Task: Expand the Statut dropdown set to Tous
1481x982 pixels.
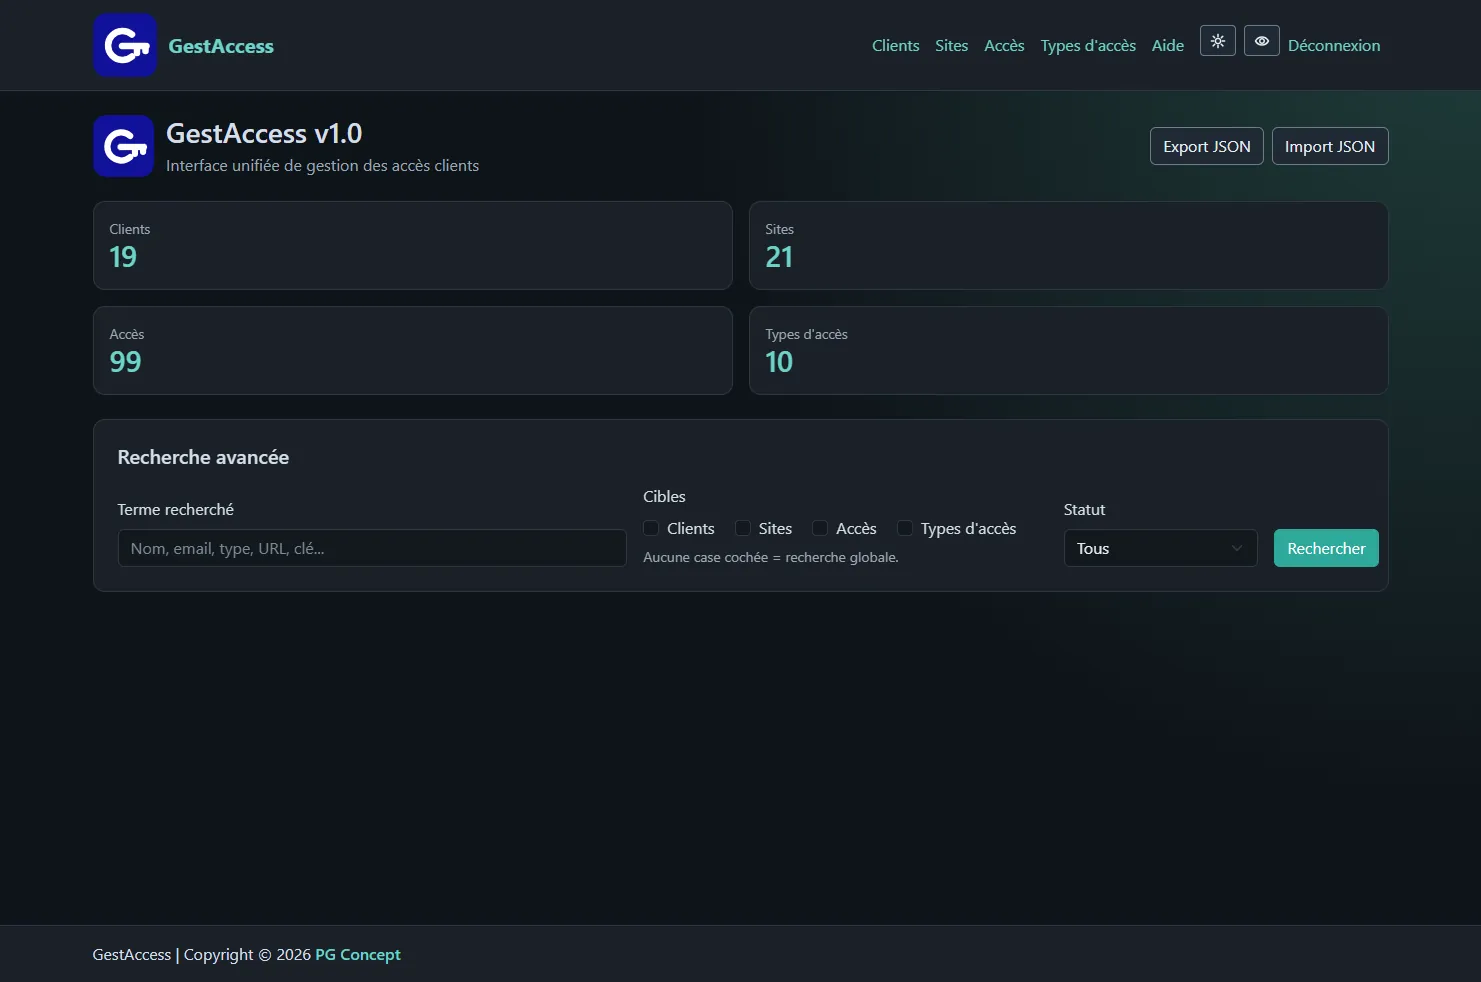Action: 1160,548
